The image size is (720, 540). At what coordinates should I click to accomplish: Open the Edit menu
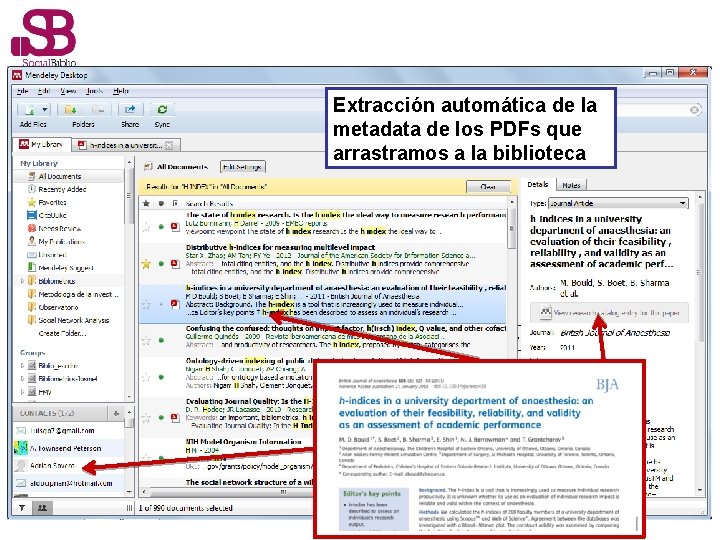[44, 91]
